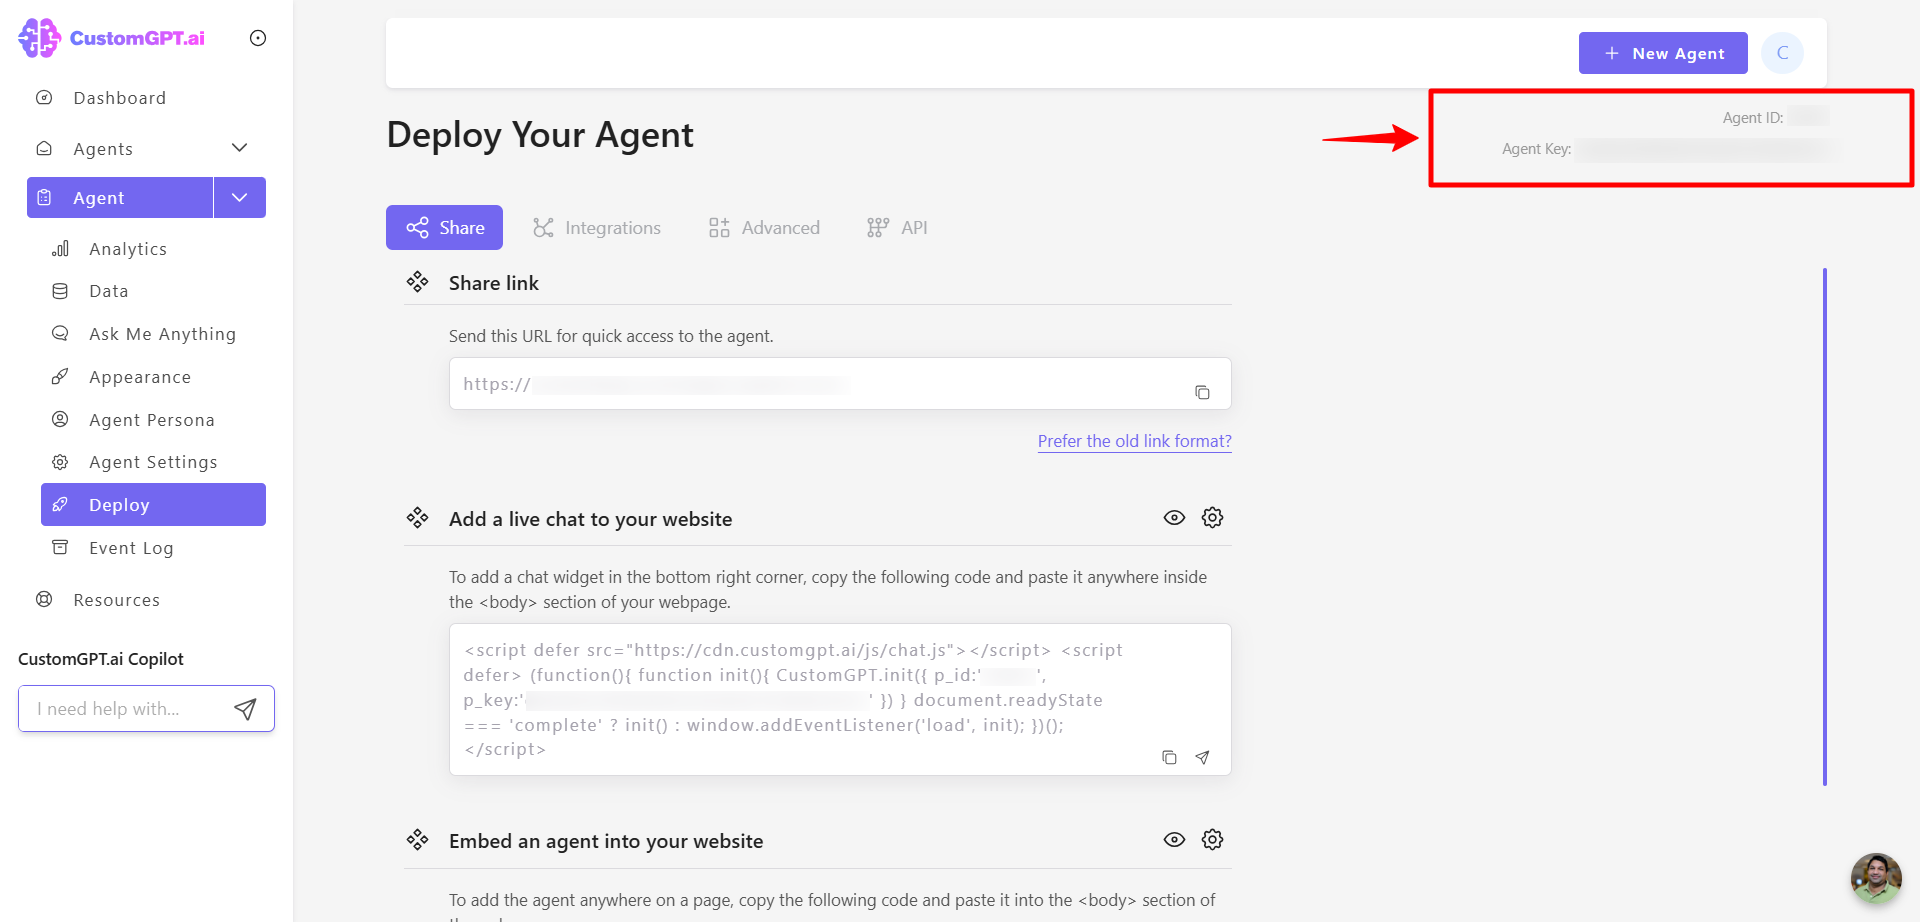This screenshot has height=922, width=1920.
Task: Click the Data database icon
Action: coord(60,291)
